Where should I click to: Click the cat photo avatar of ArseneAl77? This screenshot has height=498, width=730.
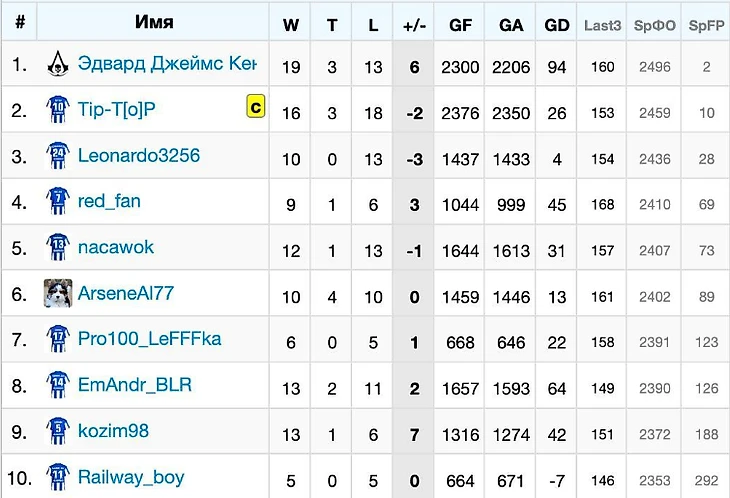click(58, 293)
